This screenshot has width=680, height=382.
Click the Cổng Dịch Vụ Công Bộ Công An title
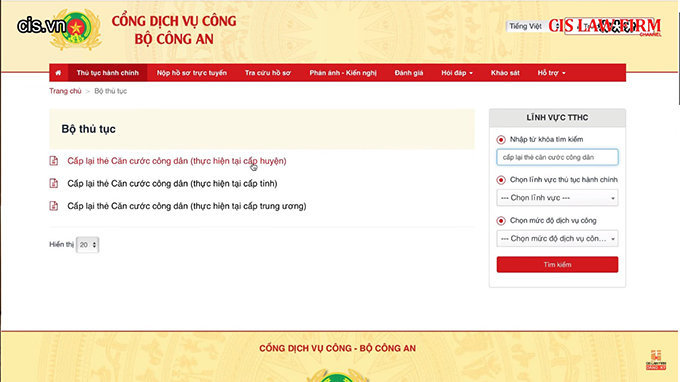pos(174,30)
